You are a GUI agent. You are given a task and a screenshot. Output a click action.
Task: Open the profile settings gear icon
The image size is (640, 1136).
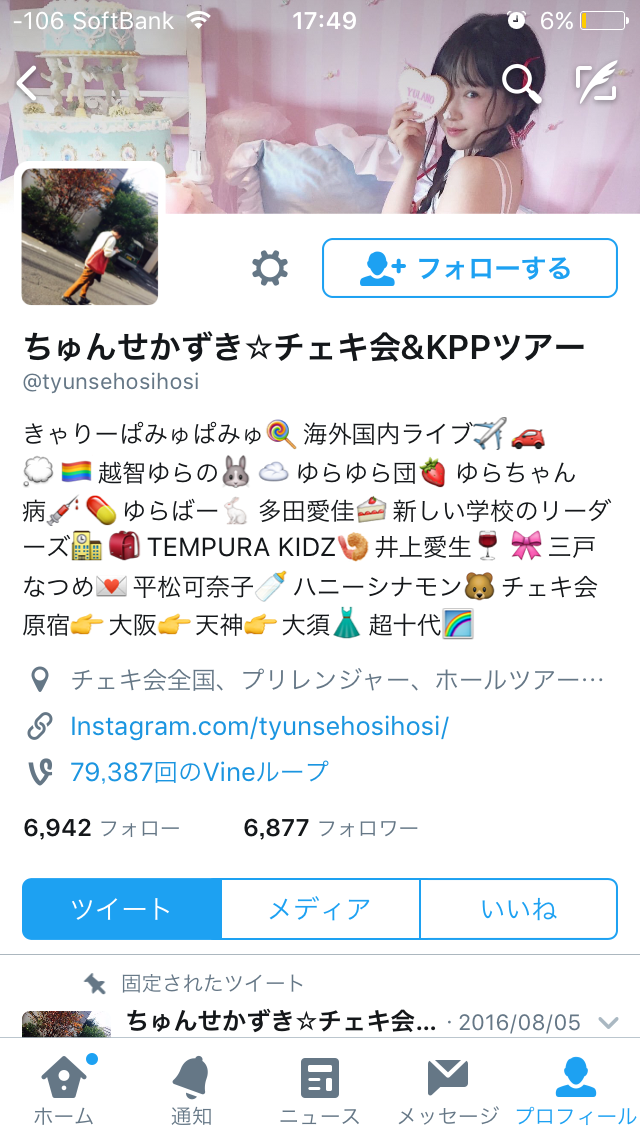click(270, 268)
